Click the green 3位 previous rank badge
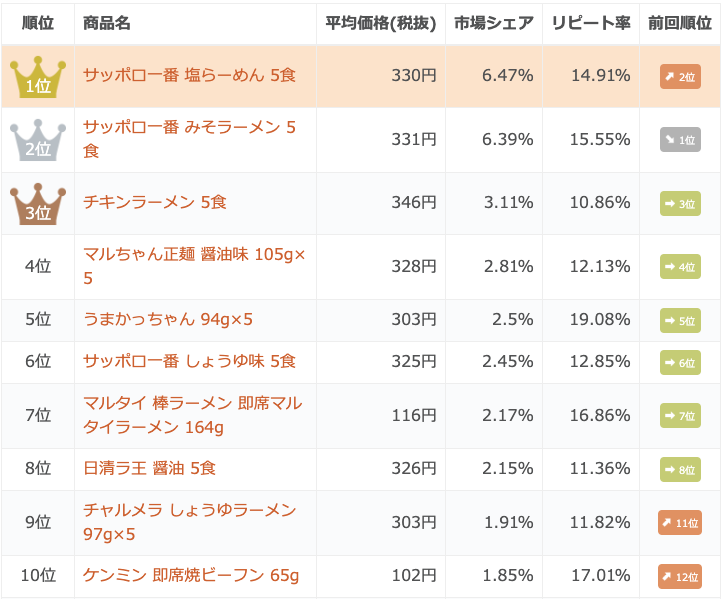Screen dimensions: 723x599 pos(680,204)
